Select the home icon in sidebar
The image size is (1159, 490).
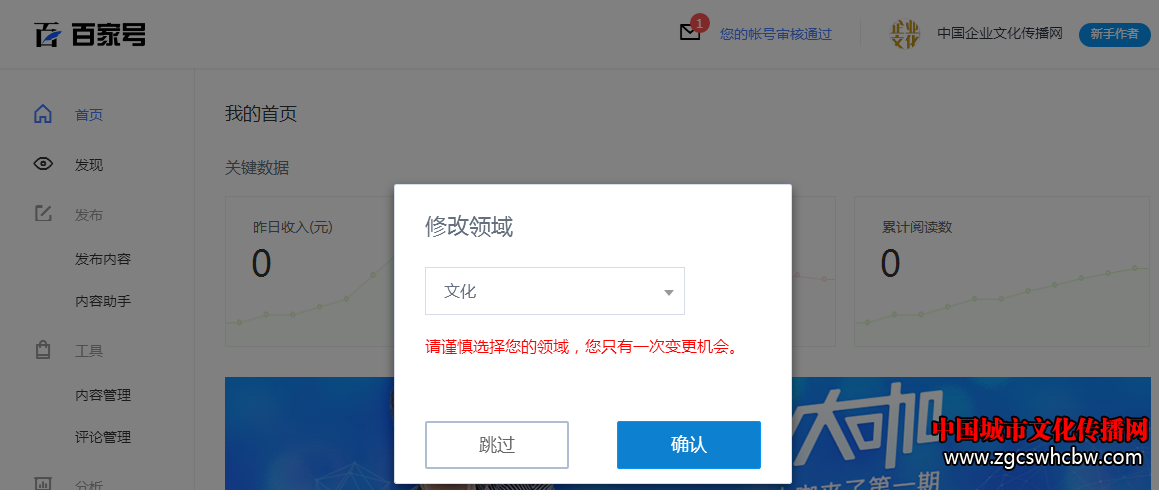point(44,115)
